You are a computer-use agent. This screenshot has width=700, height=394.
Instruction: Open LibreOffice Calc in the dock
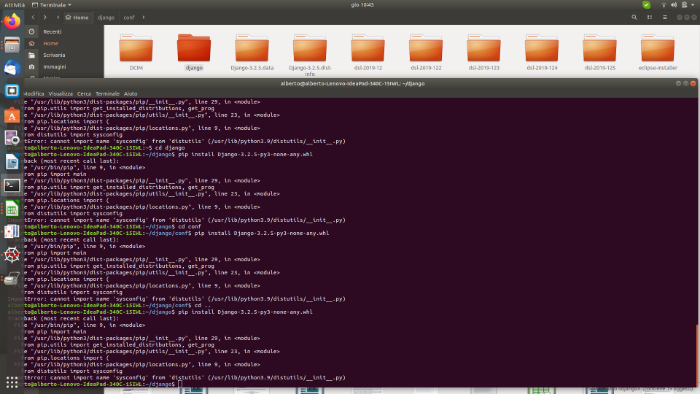coord(12,208)
